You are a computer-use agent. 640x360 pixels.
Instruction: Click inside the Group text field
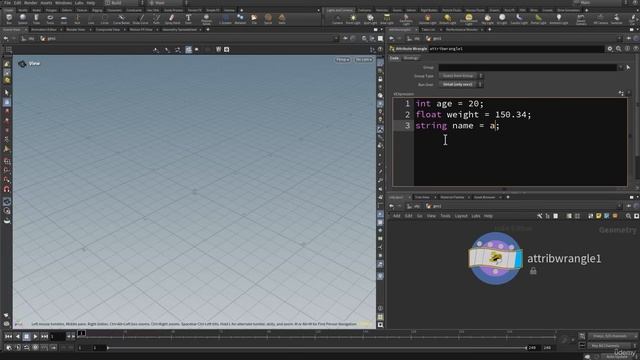[x=528, y=67]
